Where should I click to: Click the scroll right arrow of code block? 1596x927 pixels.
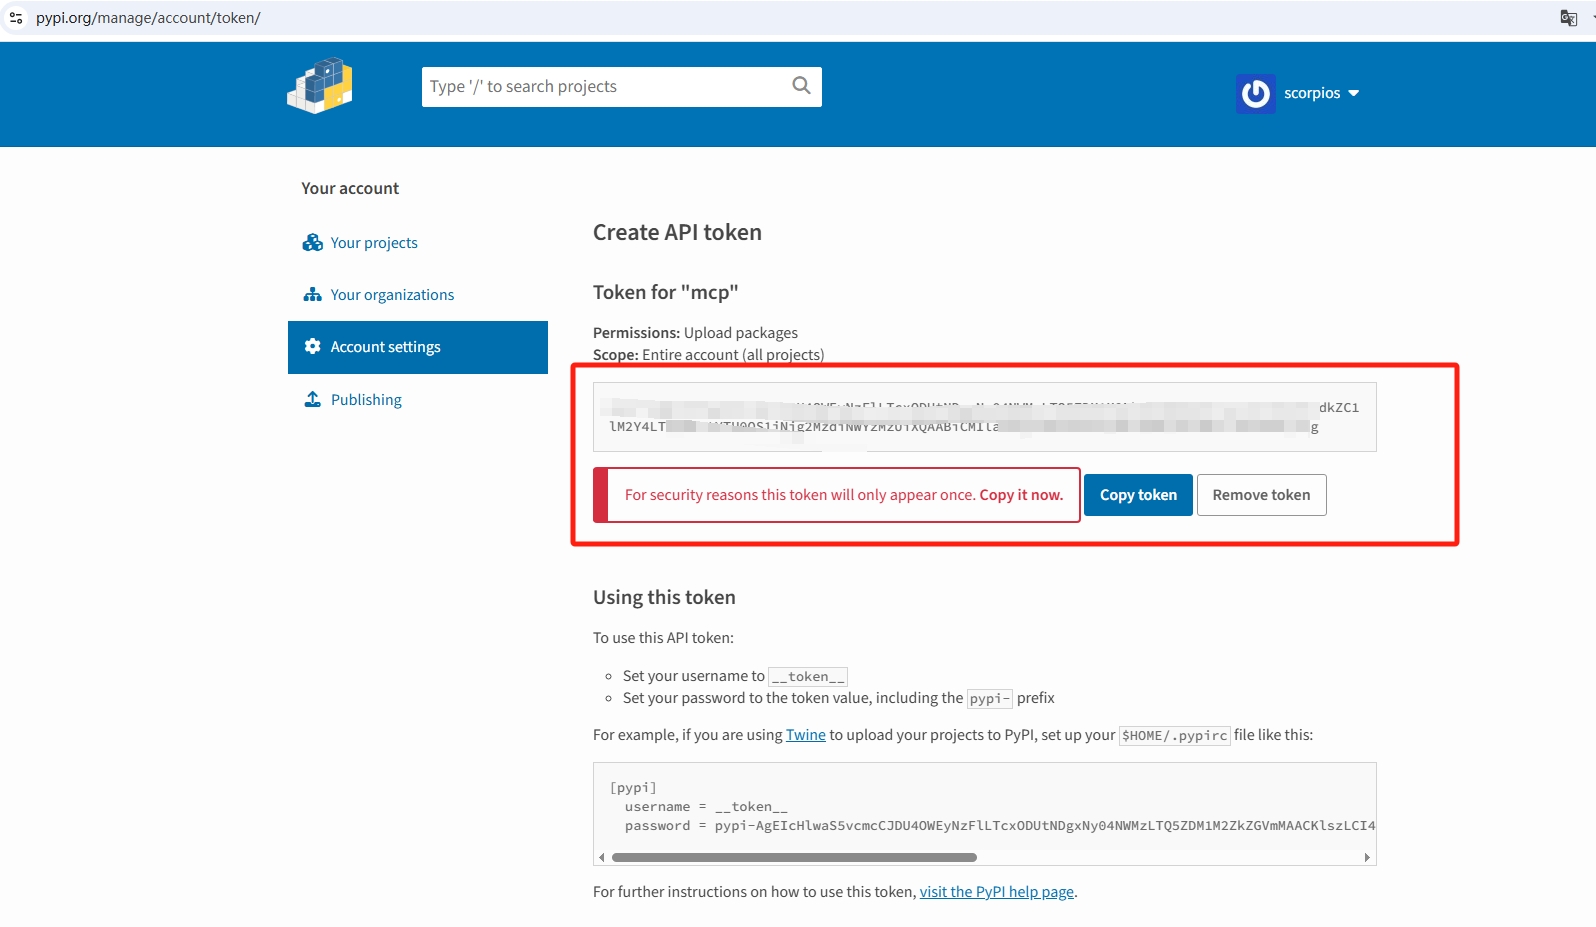tap(1367, 858)
